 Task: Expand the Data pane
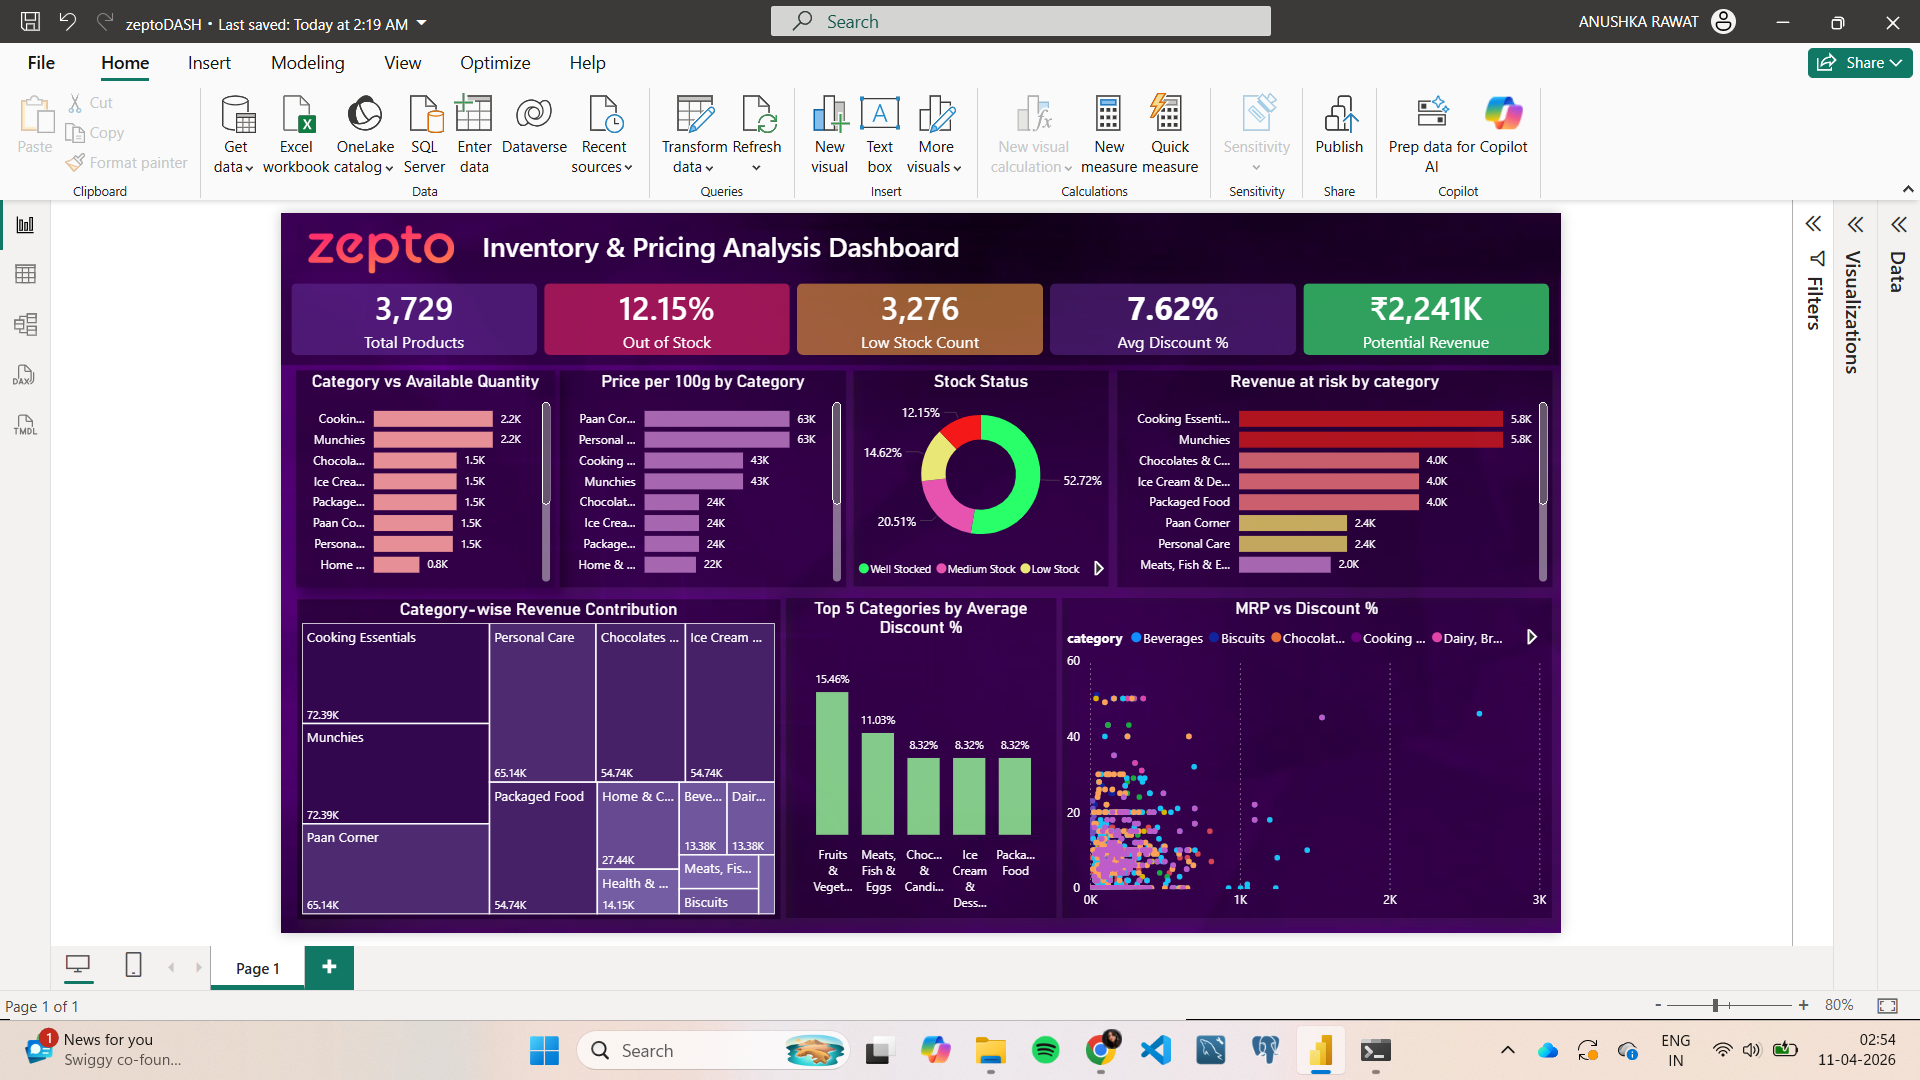[x=1898, y=224]
